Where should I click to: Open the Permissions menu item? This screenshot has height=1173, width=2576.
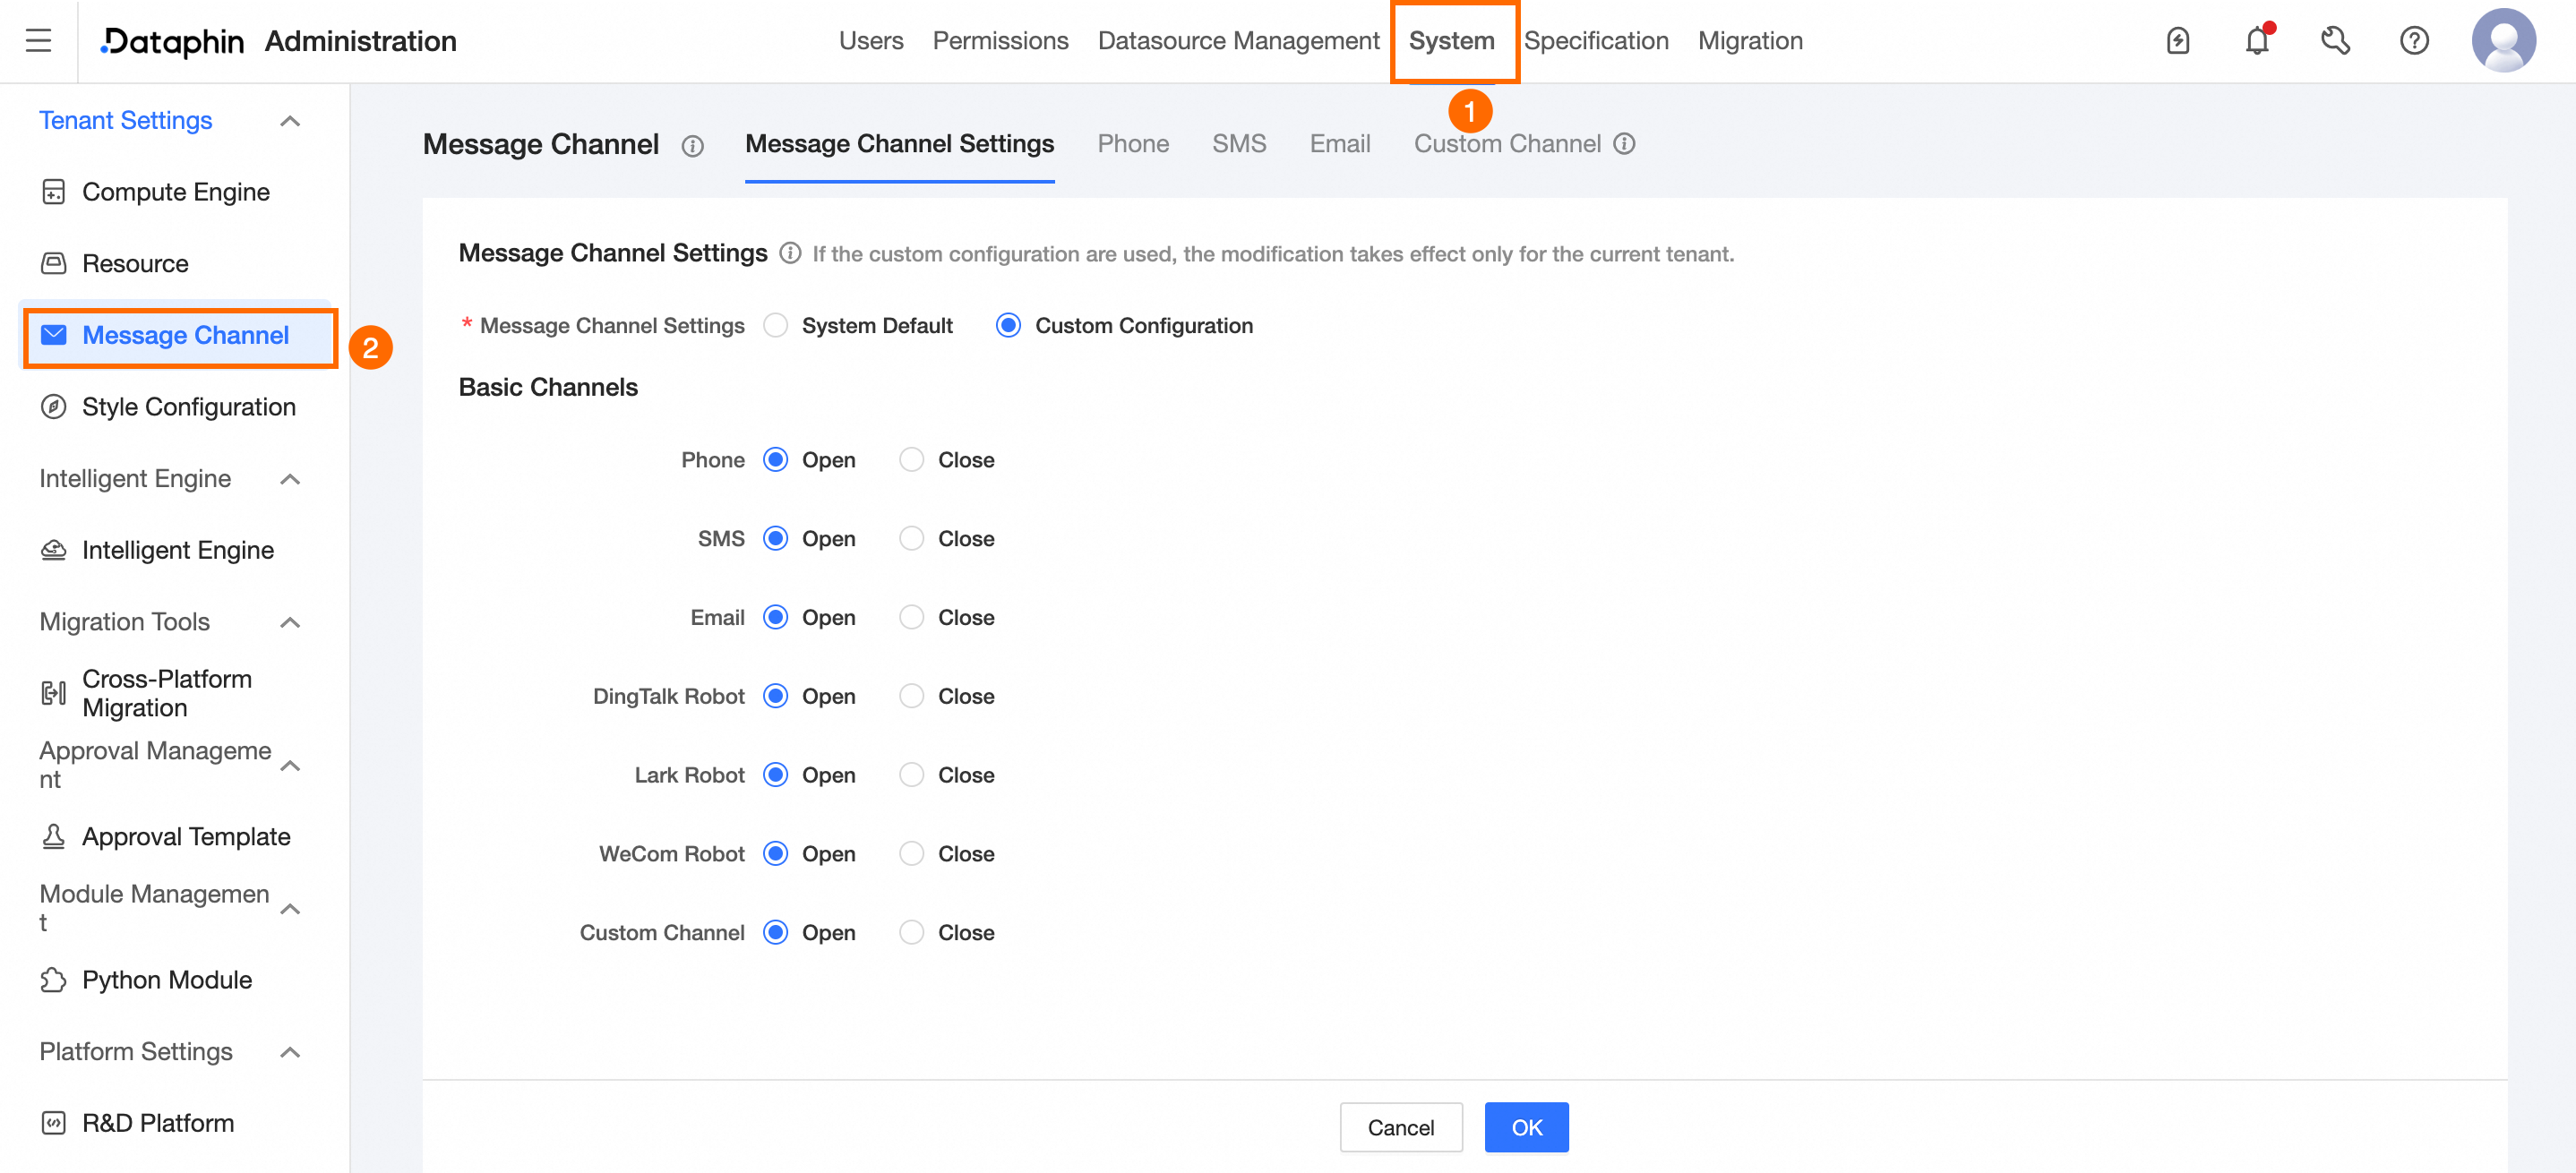[x=1000, y=41]
